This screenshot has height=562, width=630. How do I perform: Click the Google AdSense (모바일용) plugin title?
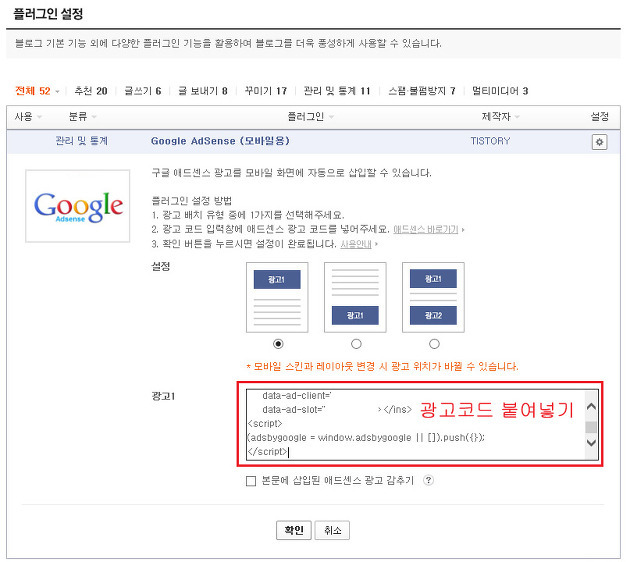click(220, 141)
